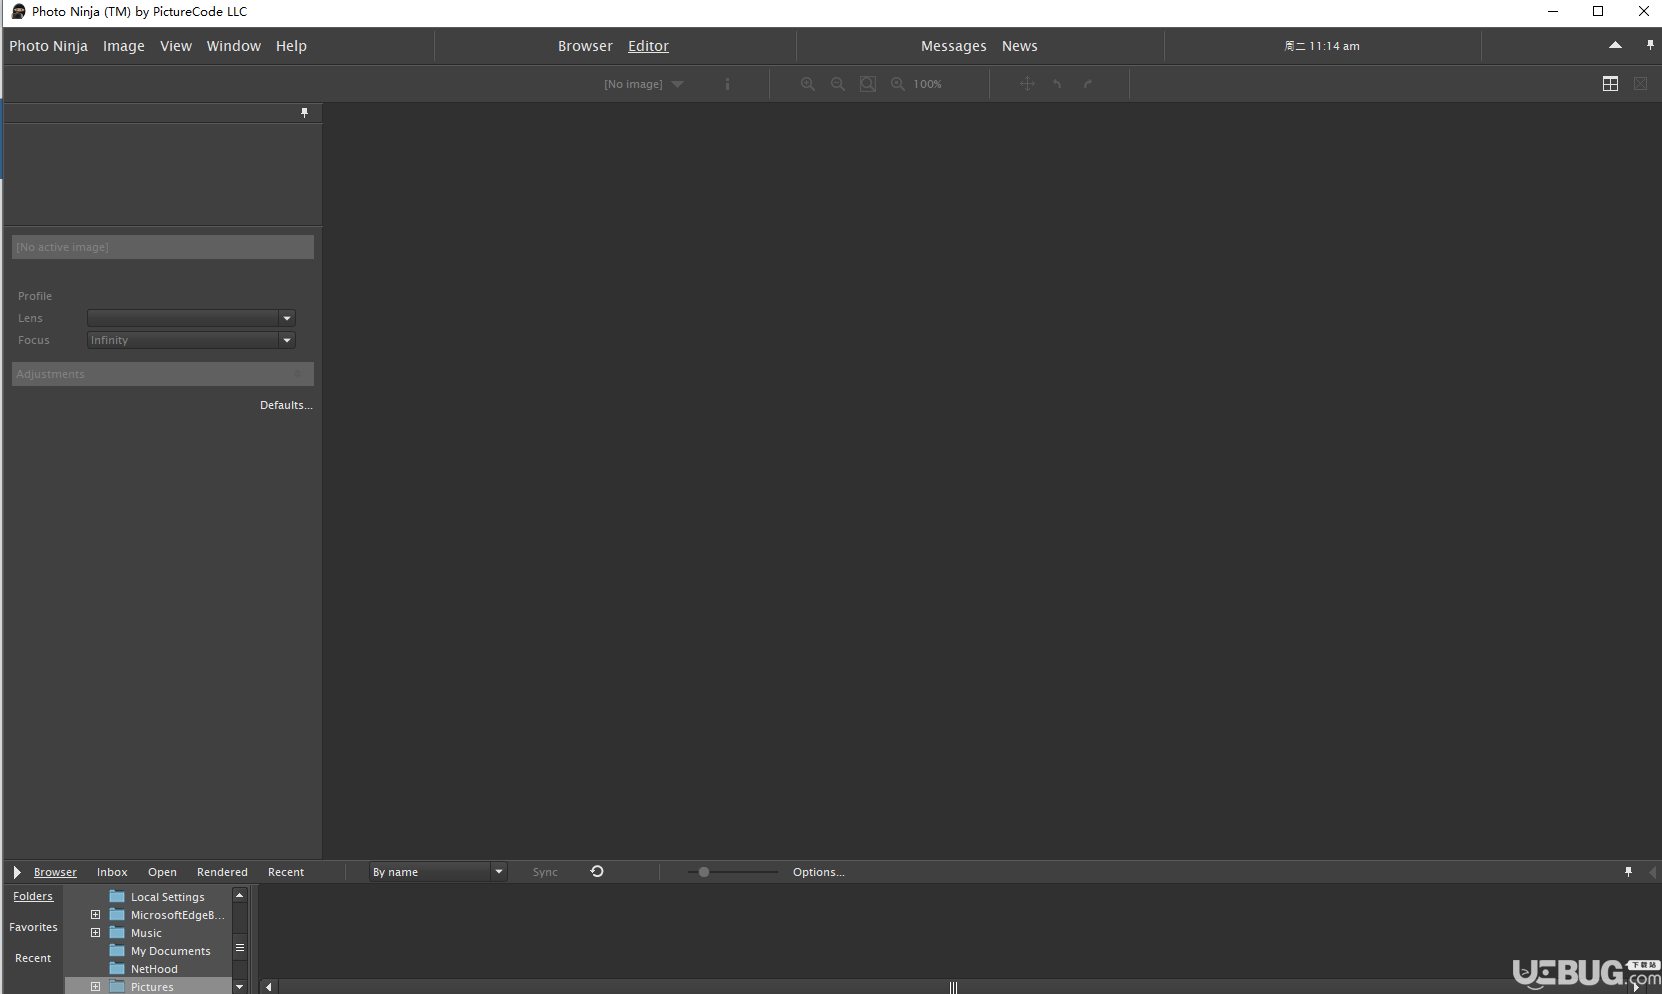Click the underlined Browser tab in bottom strip
This screenshot has width=1662, height=994.
click(55, 872)
